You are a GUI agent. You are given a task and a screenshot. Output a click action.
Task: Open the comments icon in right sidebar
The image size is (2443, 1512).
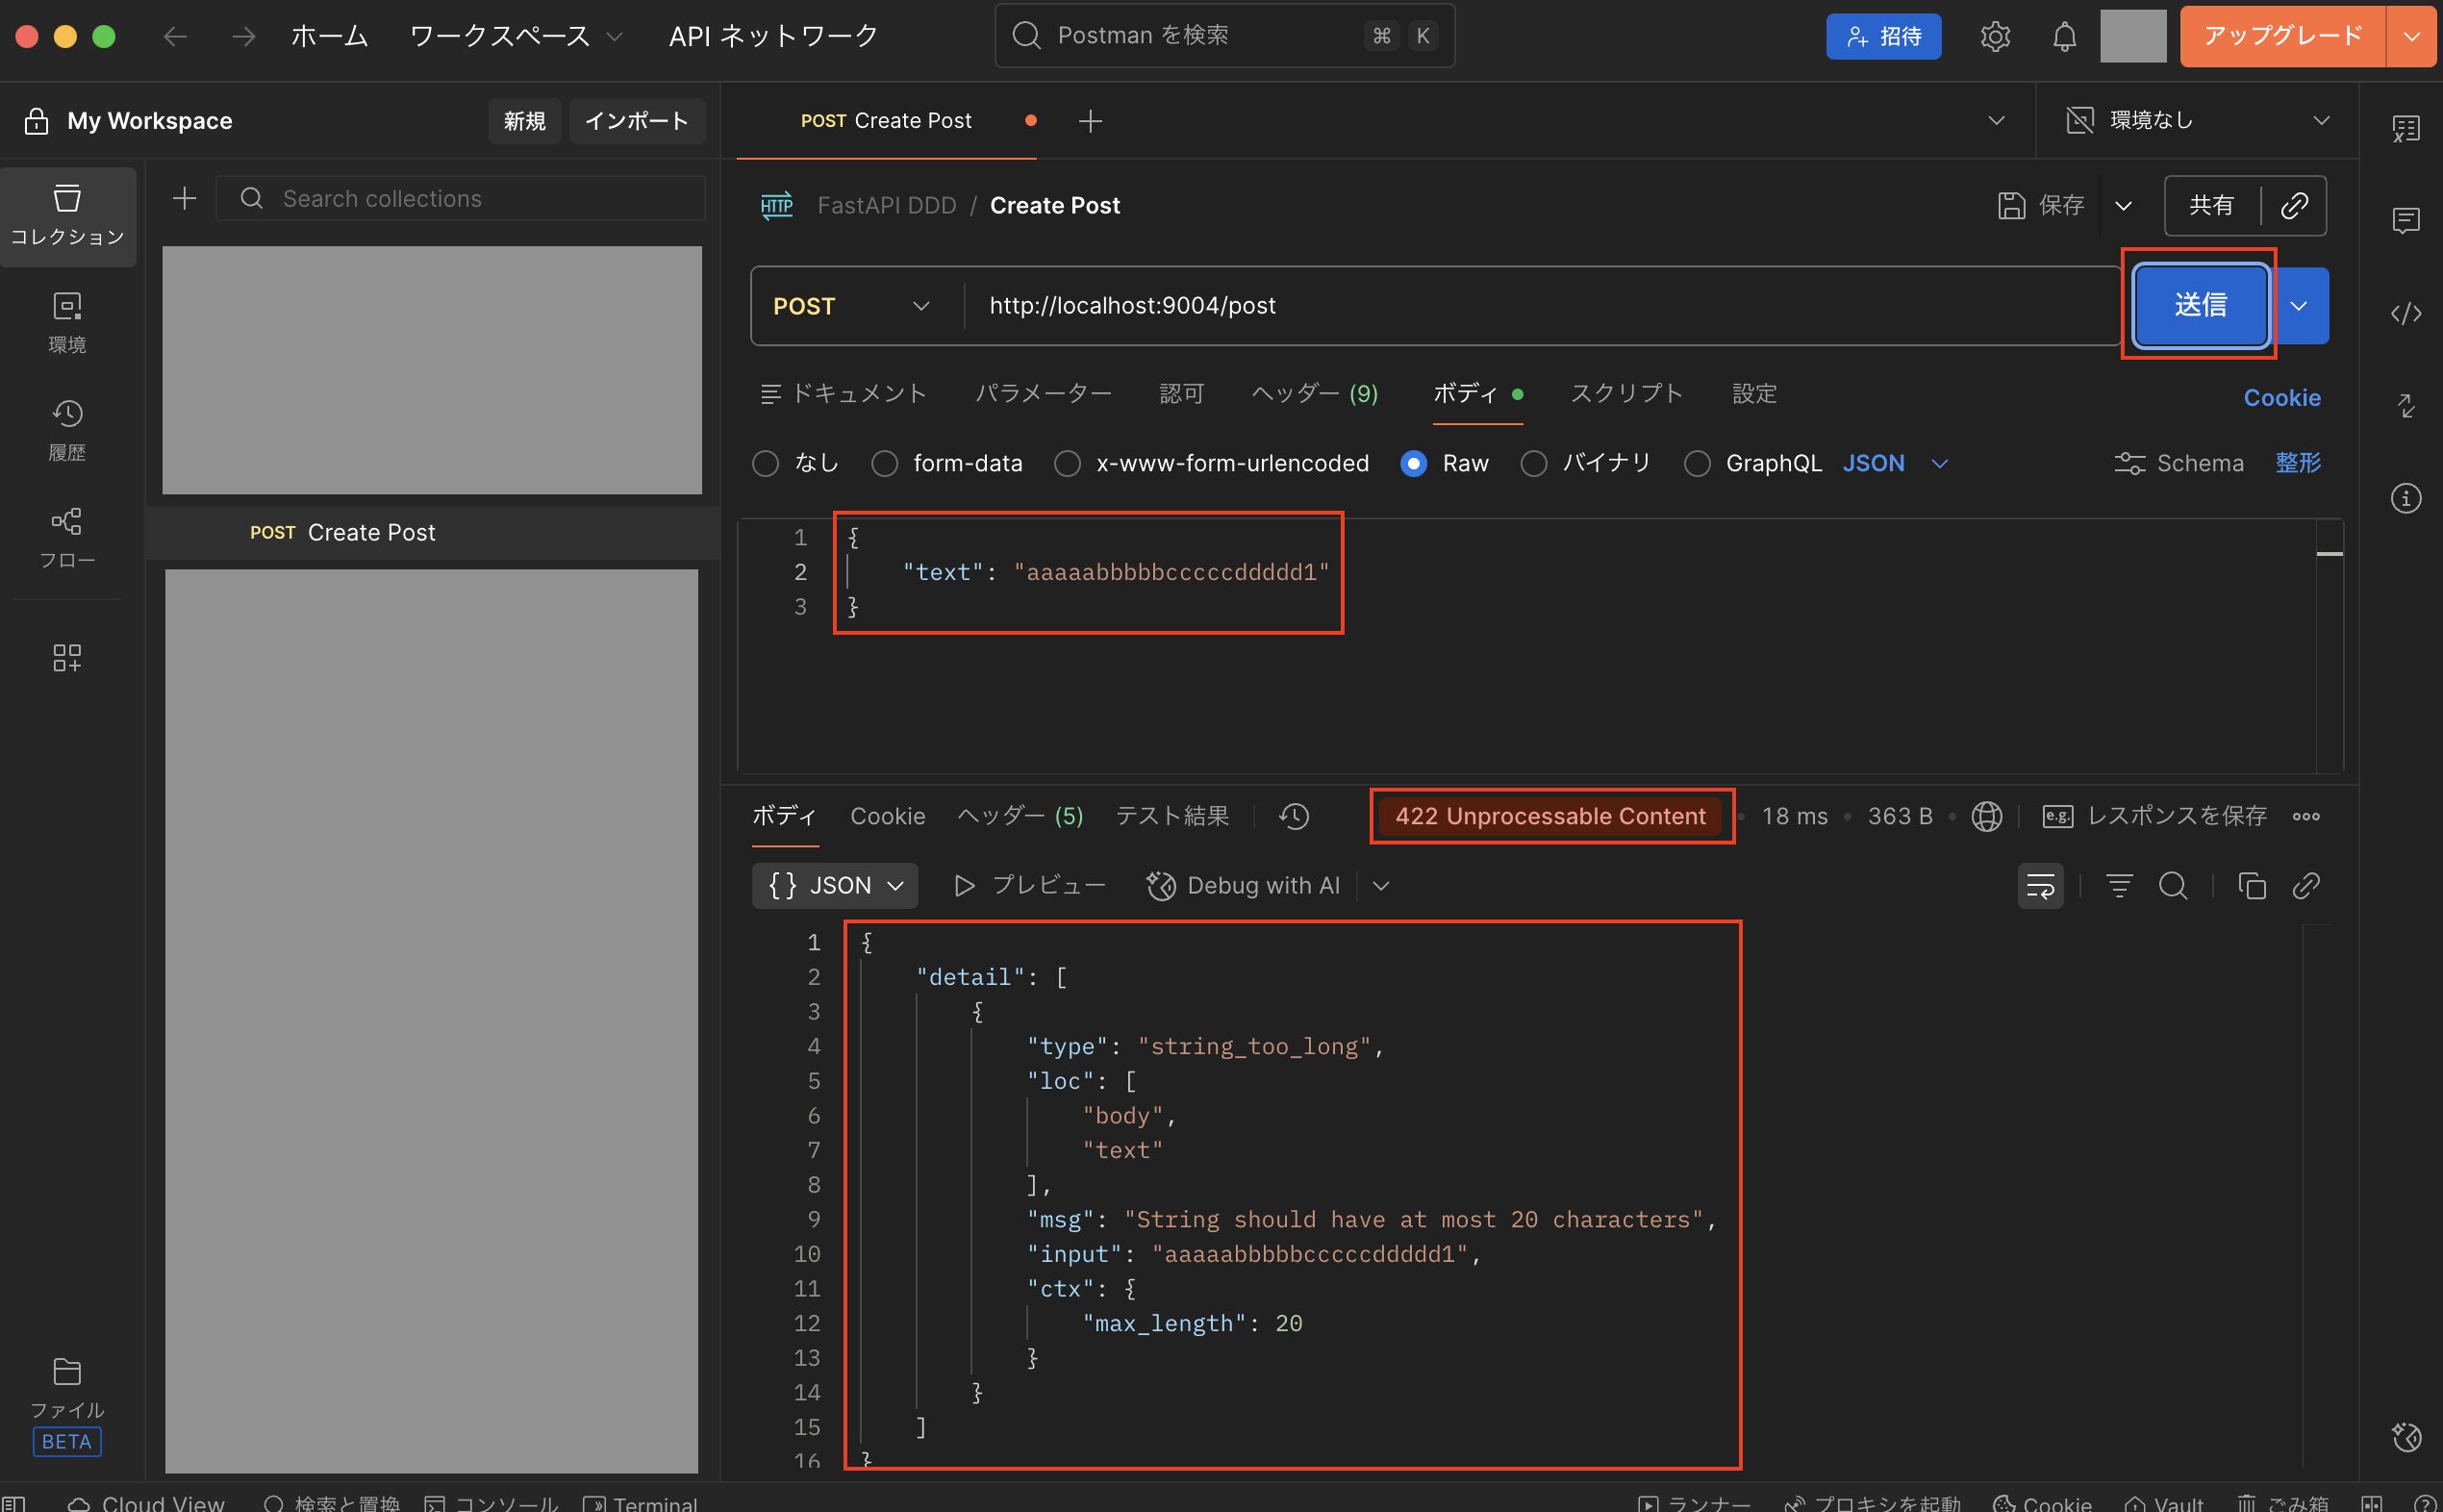[2405, 220]
